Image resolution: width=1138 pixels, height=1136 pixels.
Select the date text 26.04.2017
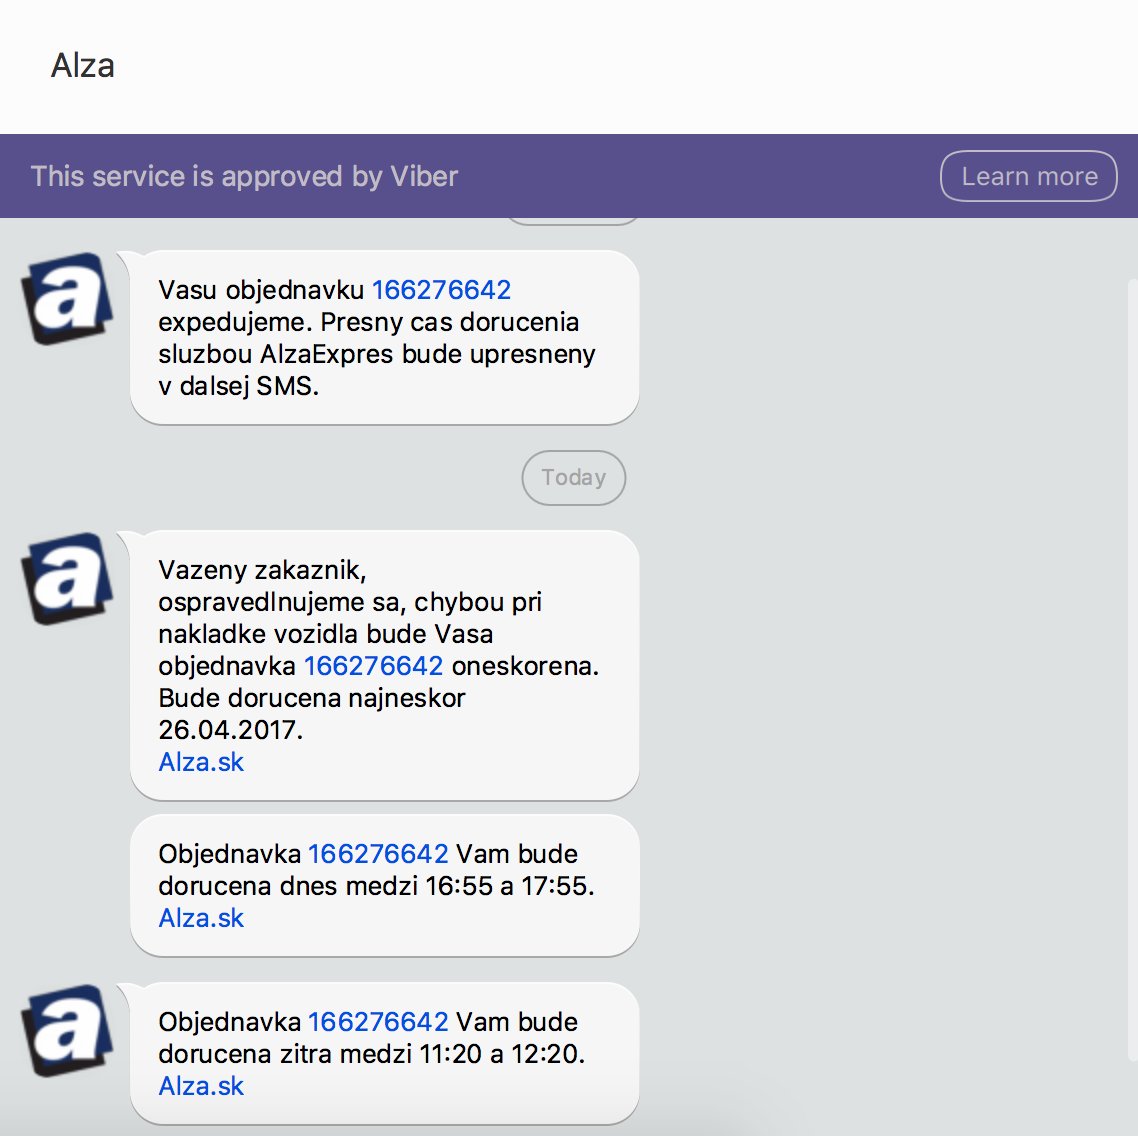231,730
